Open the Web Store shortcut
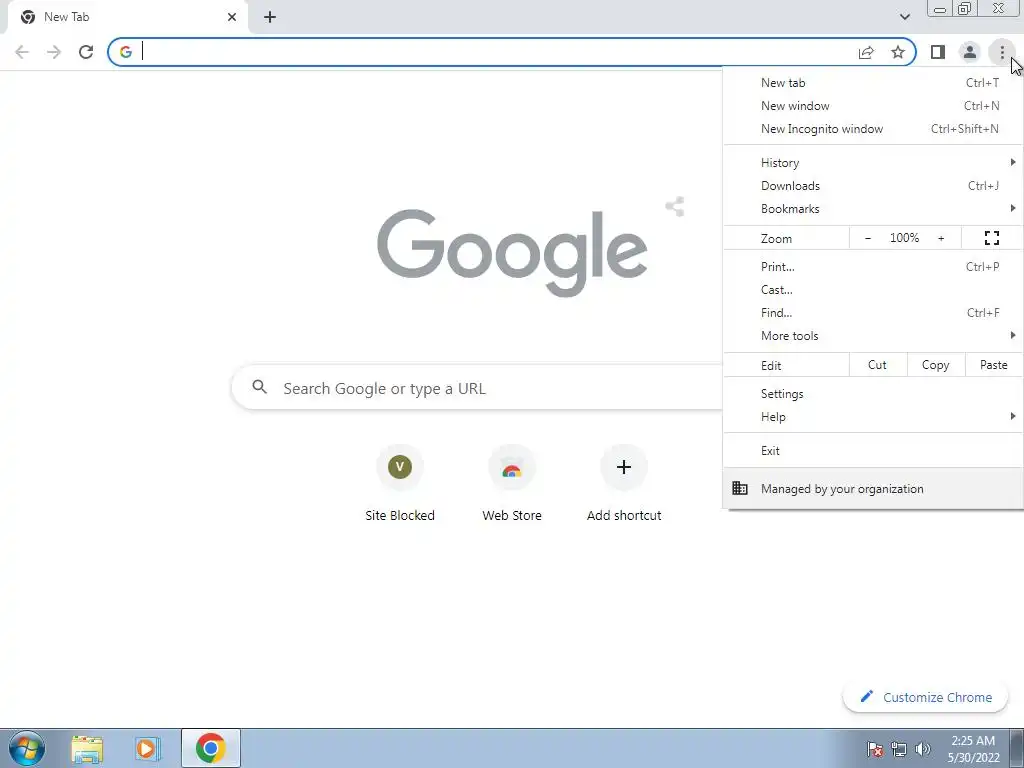 click(512, 484)
